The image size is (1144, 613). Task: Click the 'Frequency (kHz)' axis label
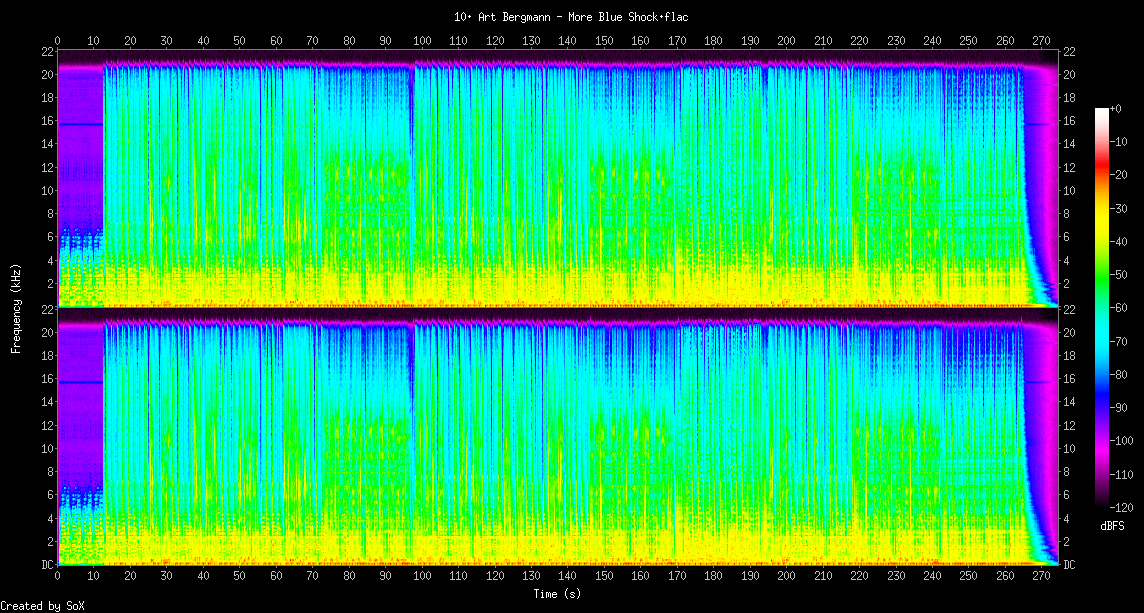[16, 307]
